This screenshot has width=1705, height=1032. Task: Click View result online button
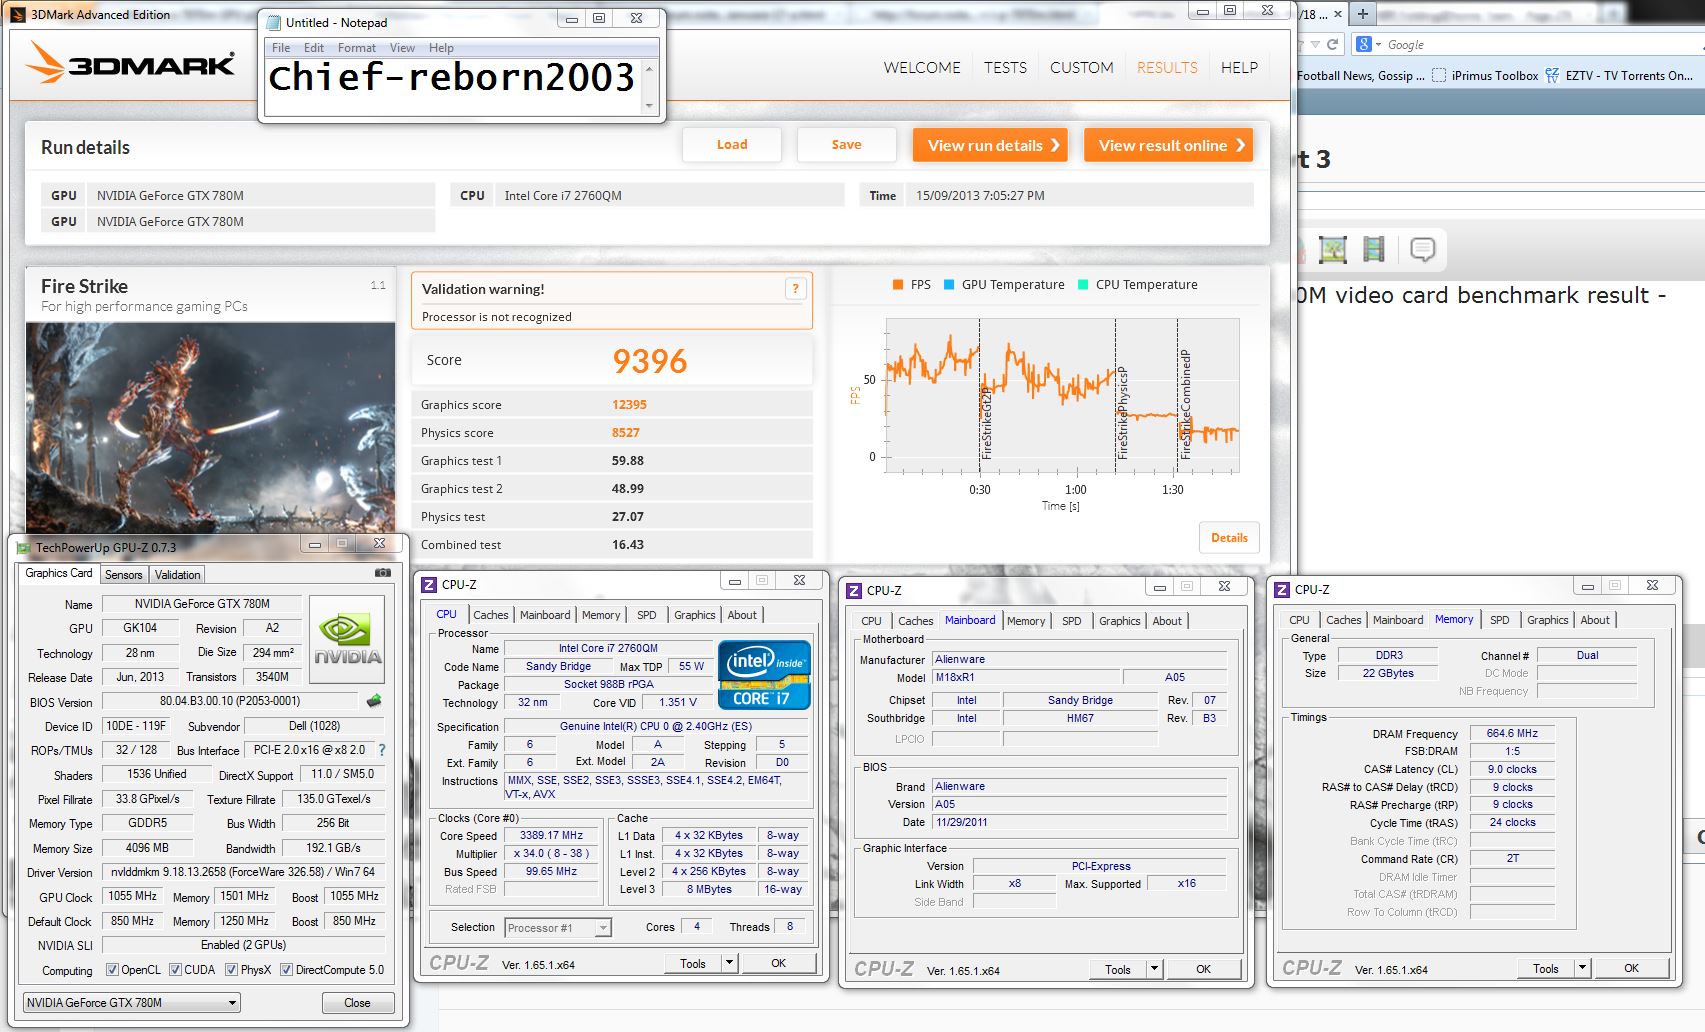point(1168,145)
